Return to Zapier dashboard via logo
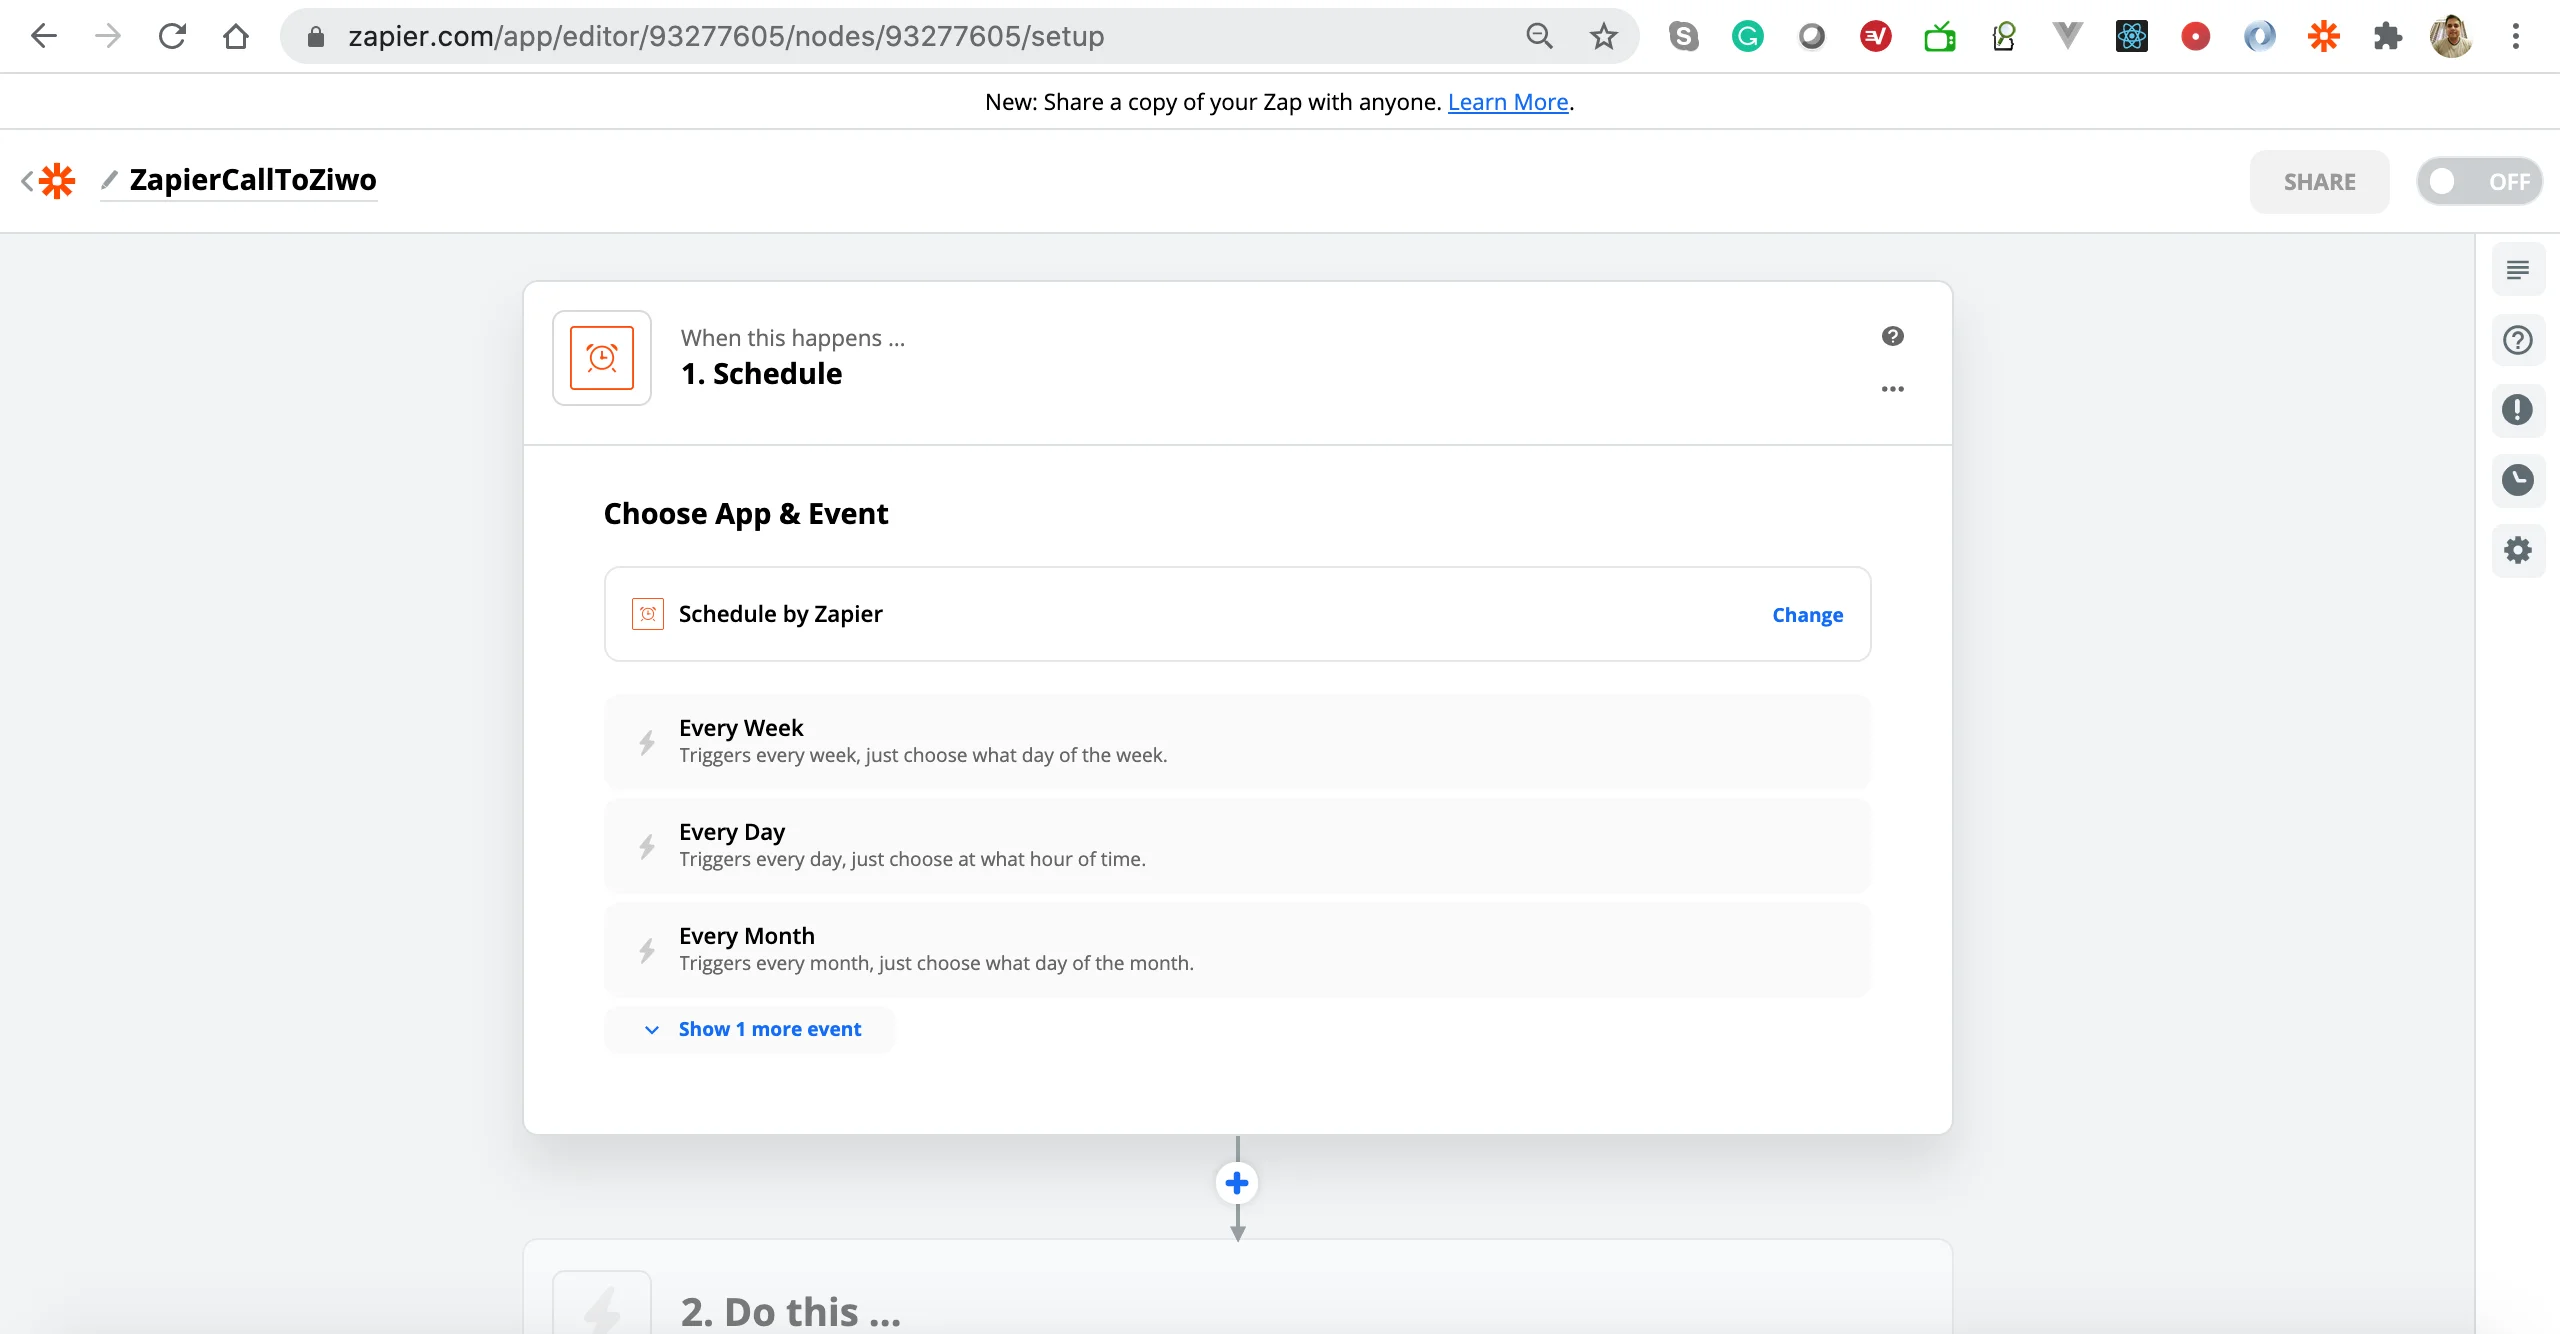Image resolution: width=2560 pixels, height=1334 pixels. click(57, 181)
